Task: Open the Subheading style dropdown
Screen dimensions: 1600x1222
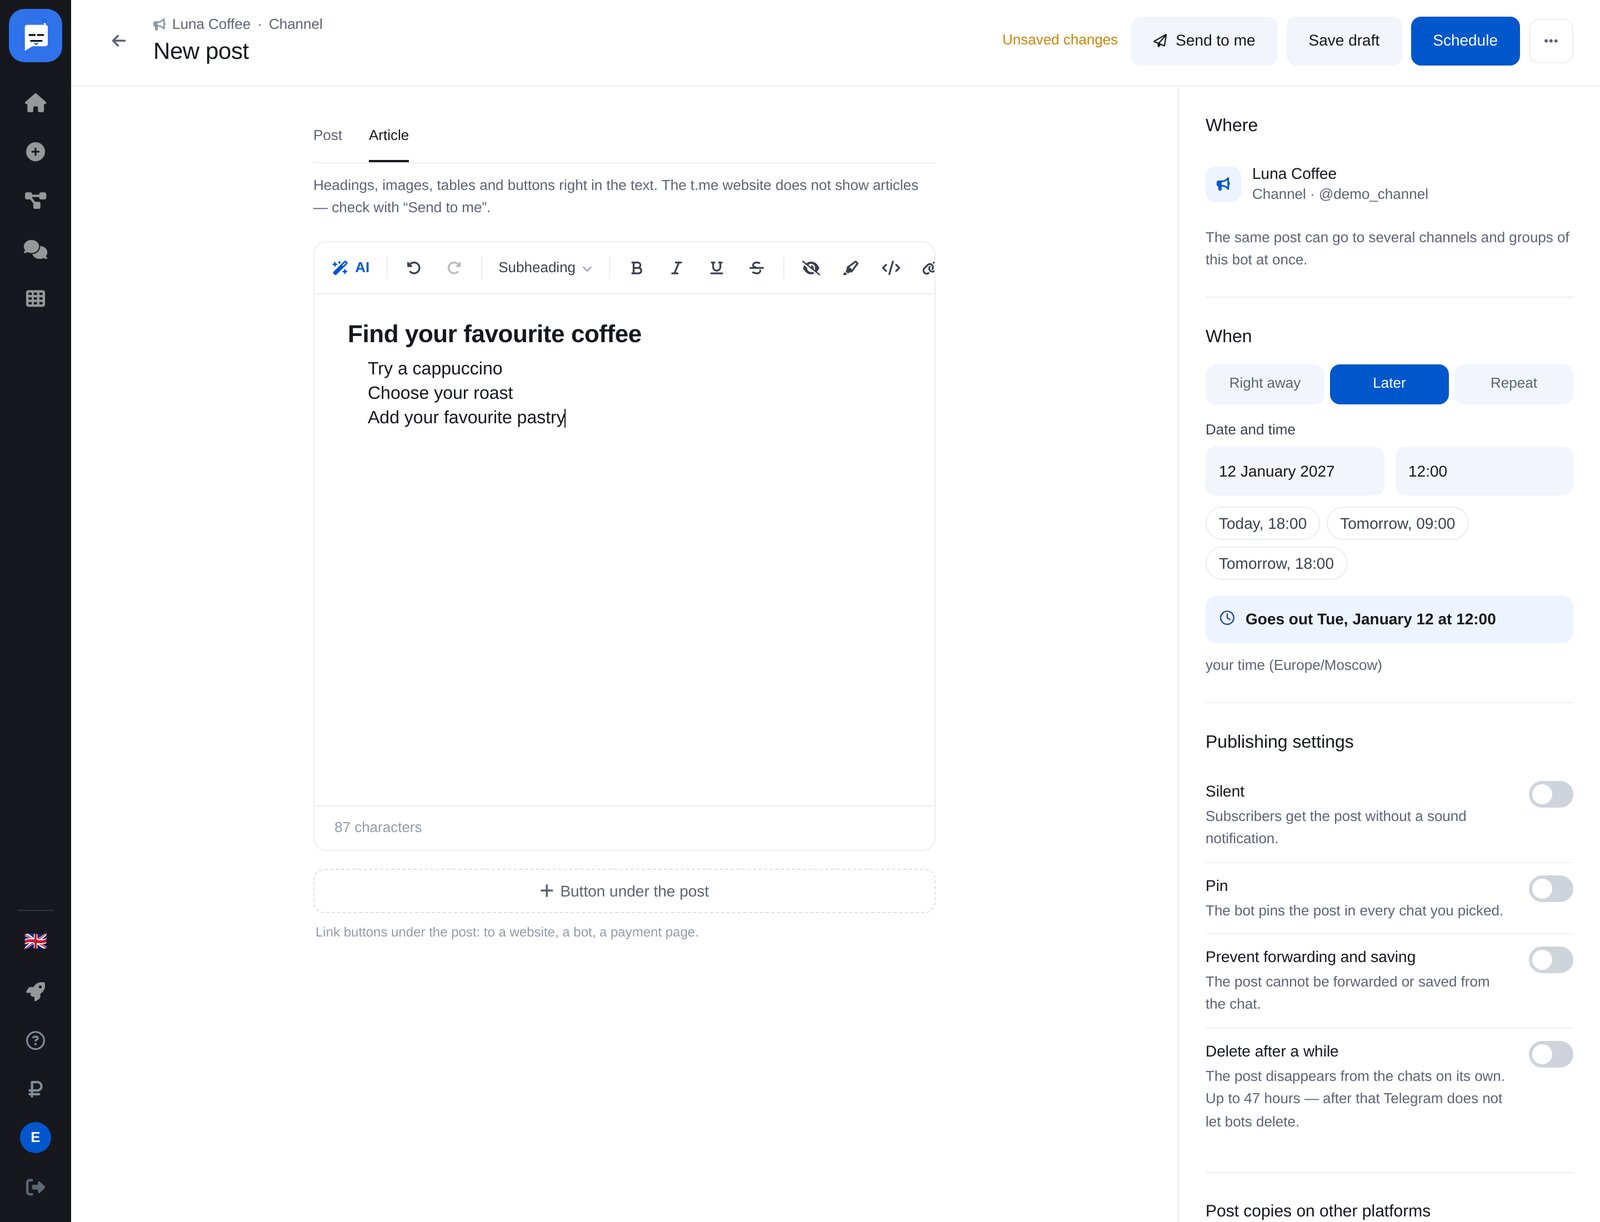Action: point(545,268)
